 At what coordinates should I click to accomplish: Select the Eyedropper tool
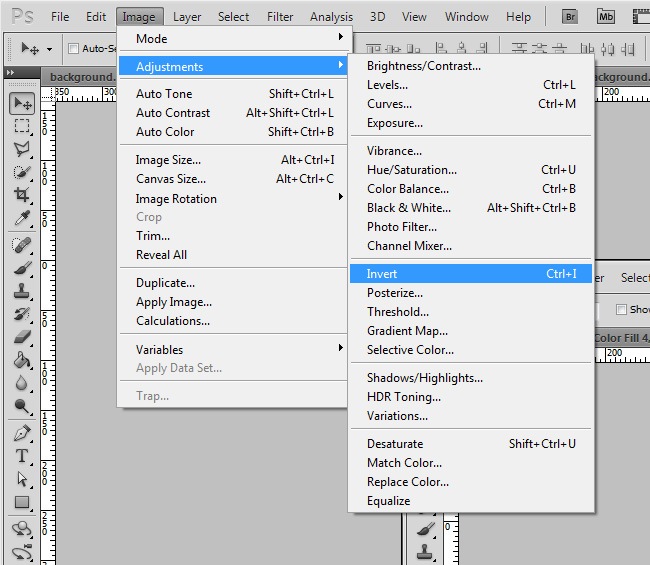click(22, 218)
